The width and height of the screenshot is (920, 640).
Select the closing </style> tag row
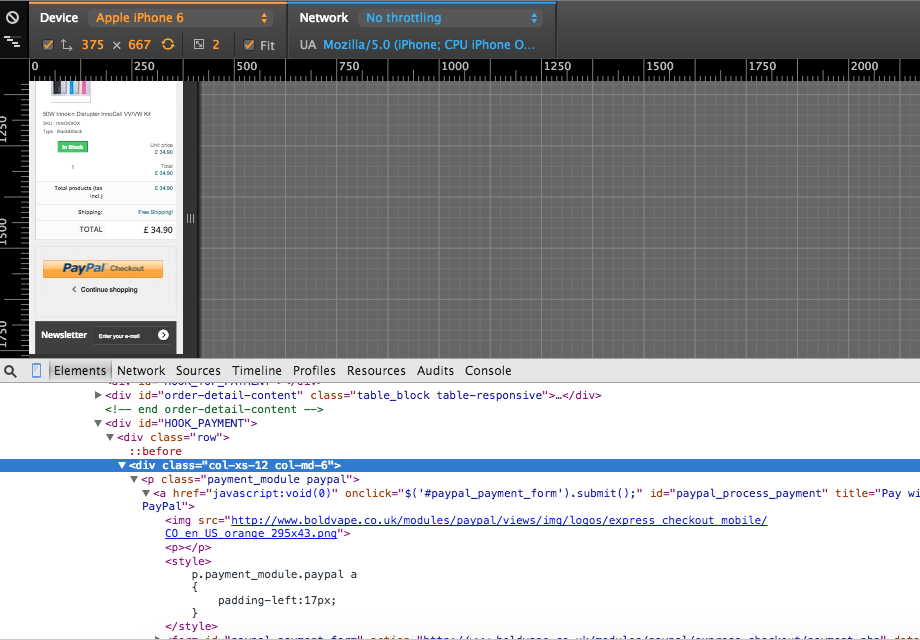(x=191, y=627)
